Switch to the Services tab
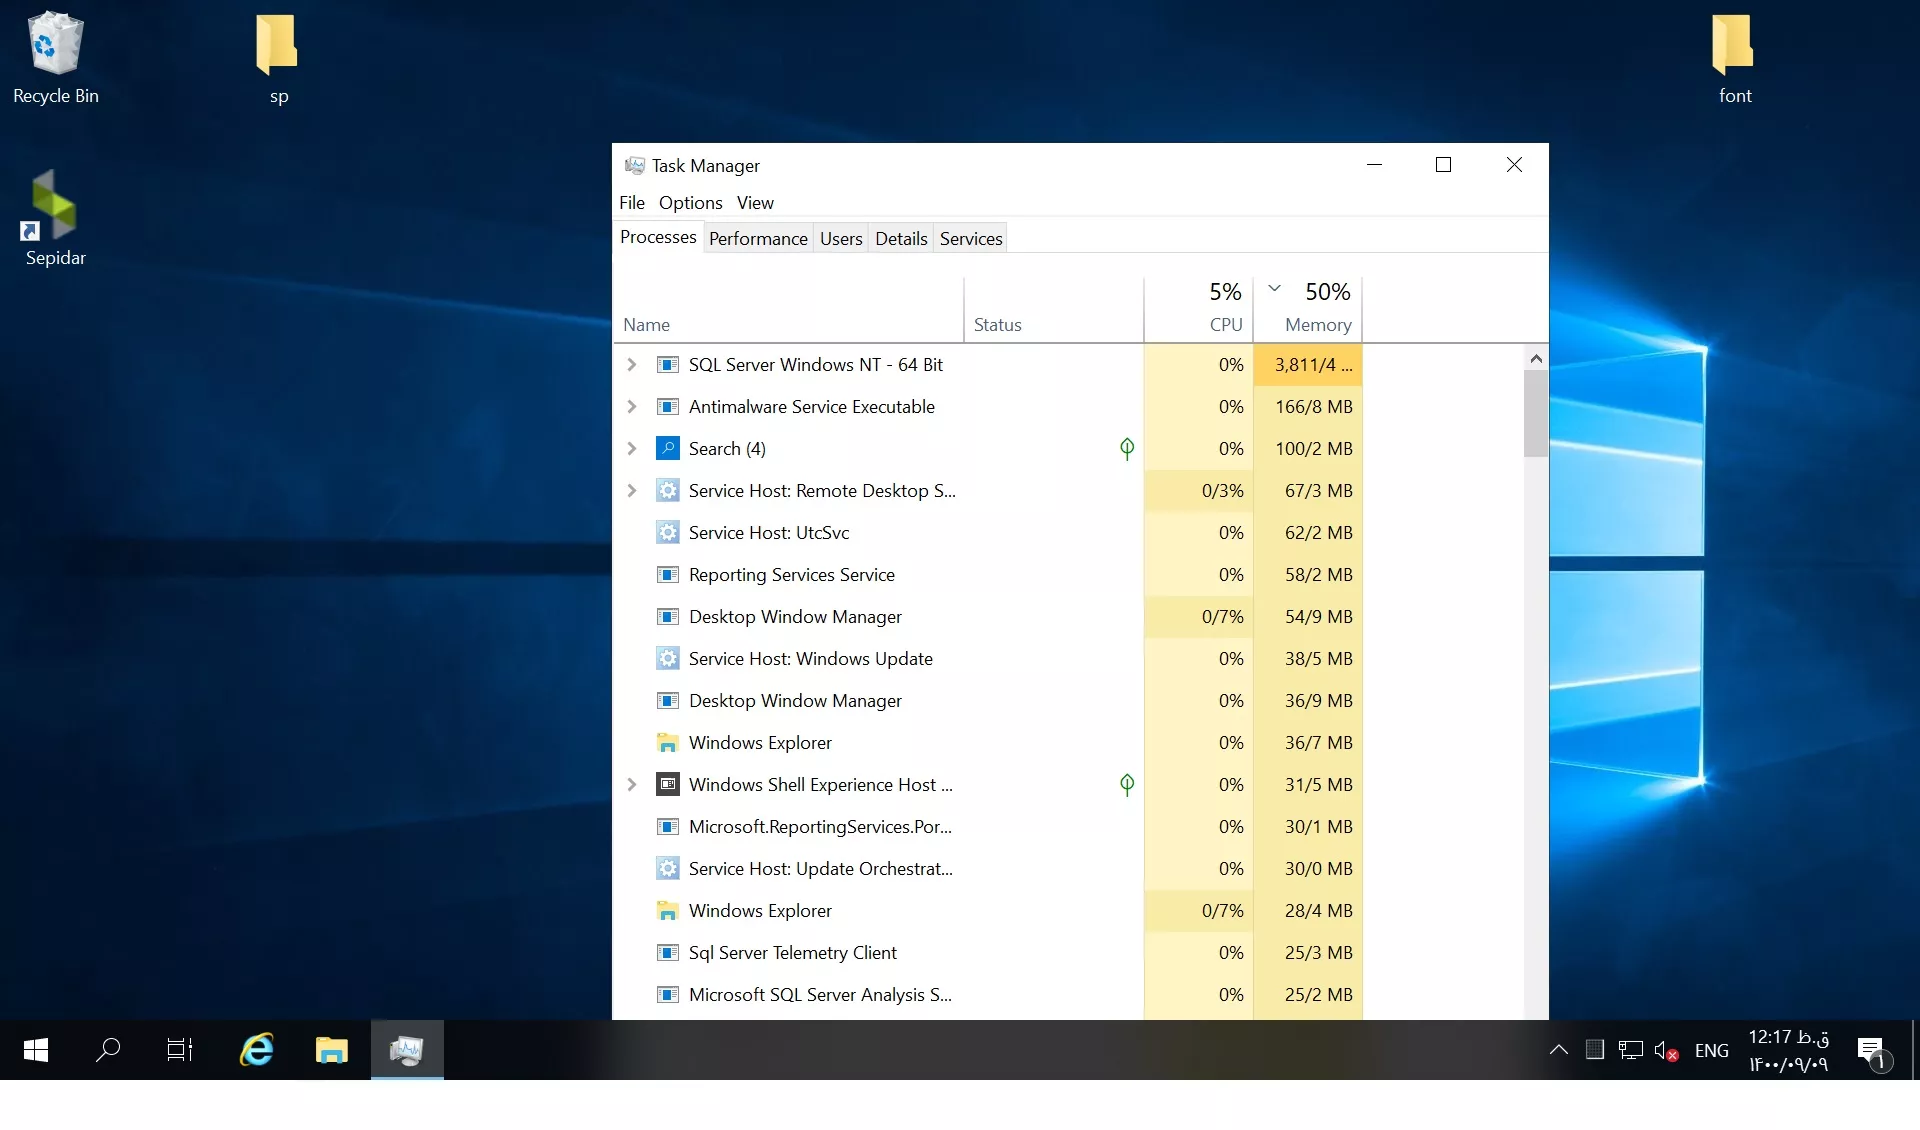This screenshot has width=1920, height=1130. (971, 239)
